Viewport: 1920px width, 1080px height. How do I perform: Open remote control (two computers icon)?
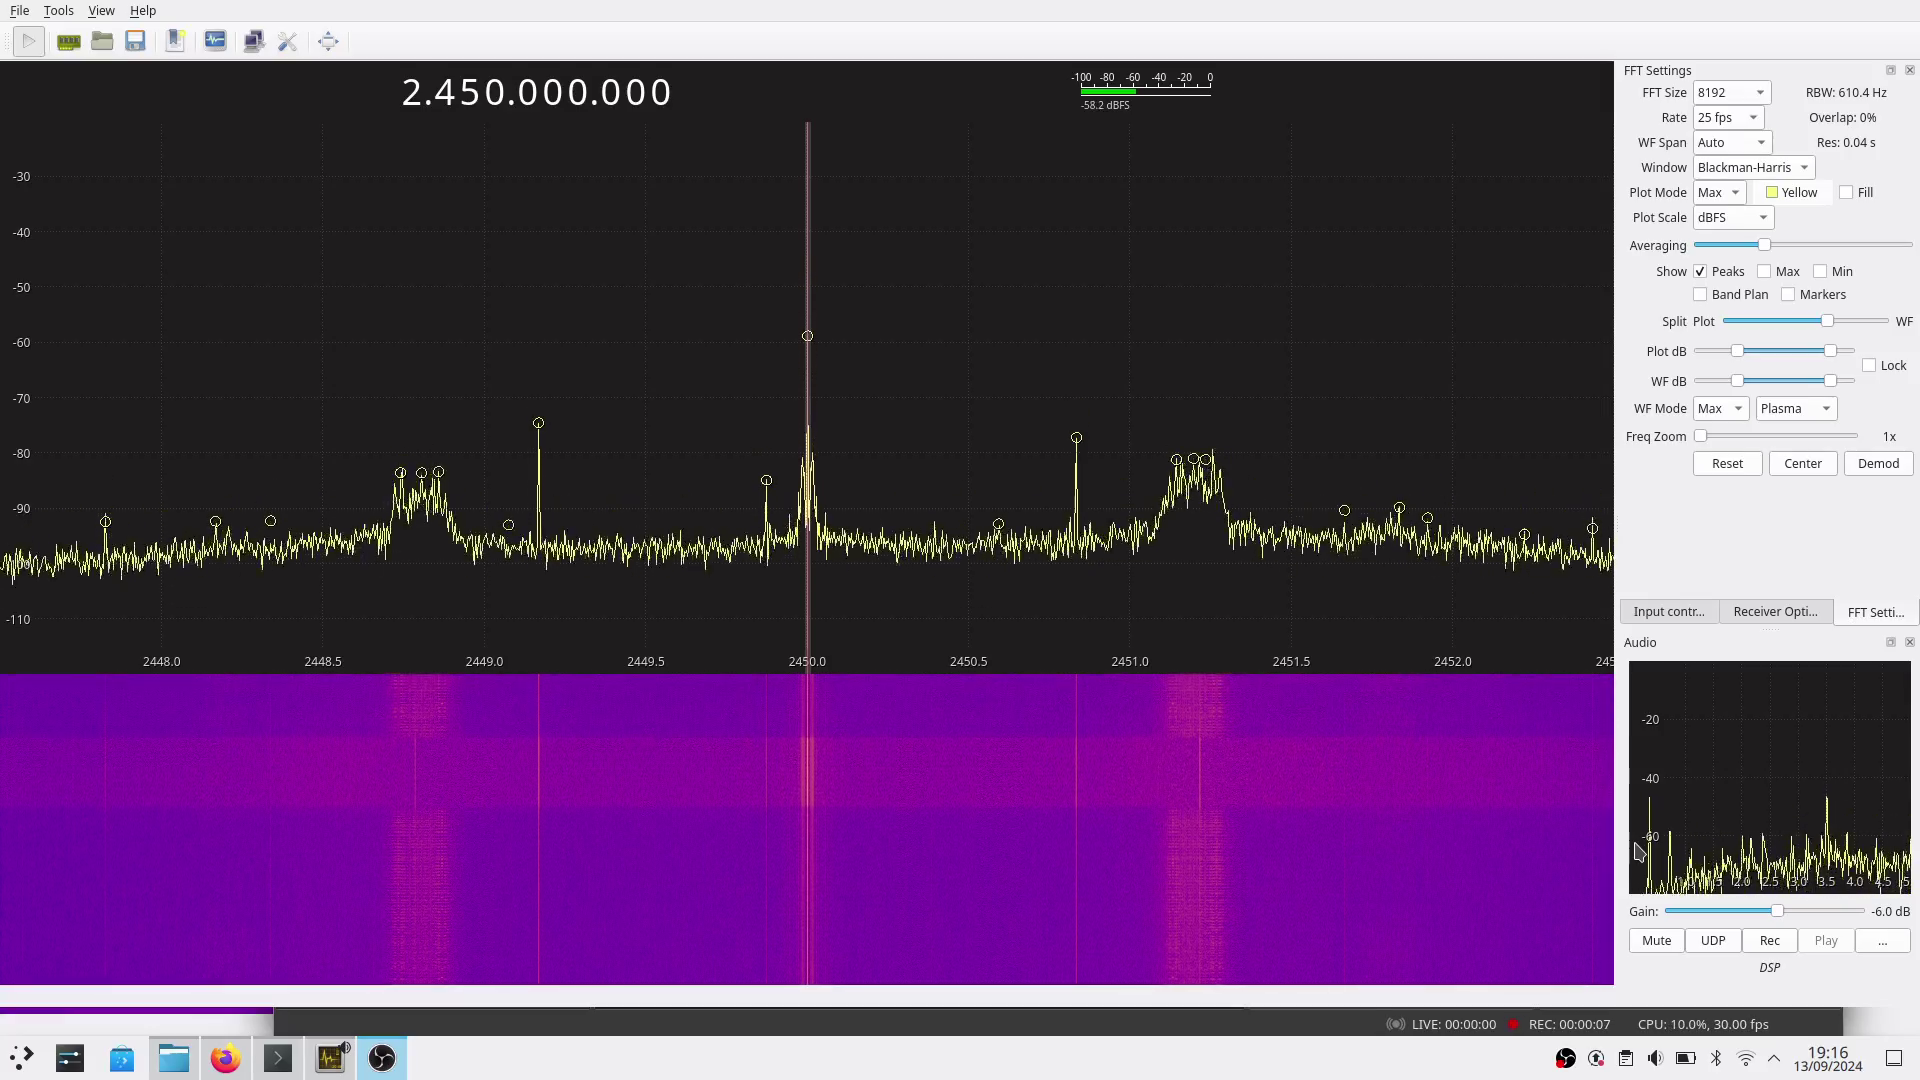(x=254, y=41)
